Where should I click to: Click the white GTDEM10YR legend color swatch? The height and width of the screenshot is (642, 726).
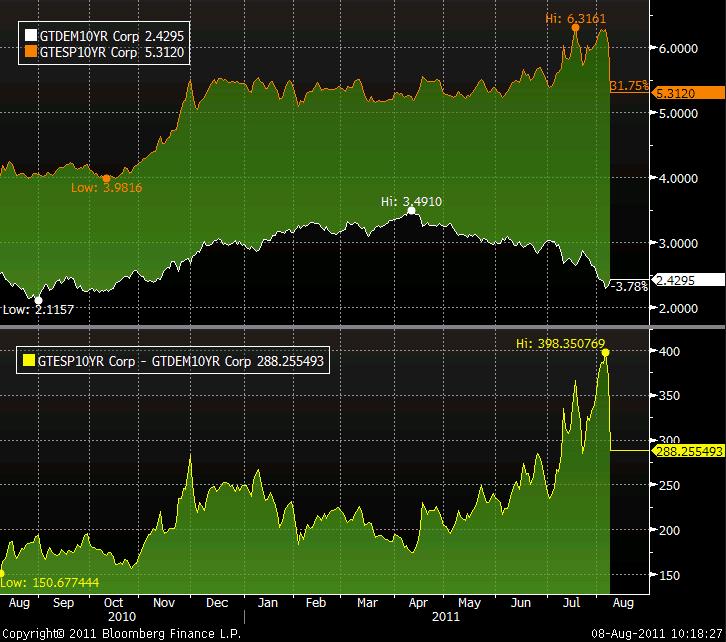pos(29,33)
